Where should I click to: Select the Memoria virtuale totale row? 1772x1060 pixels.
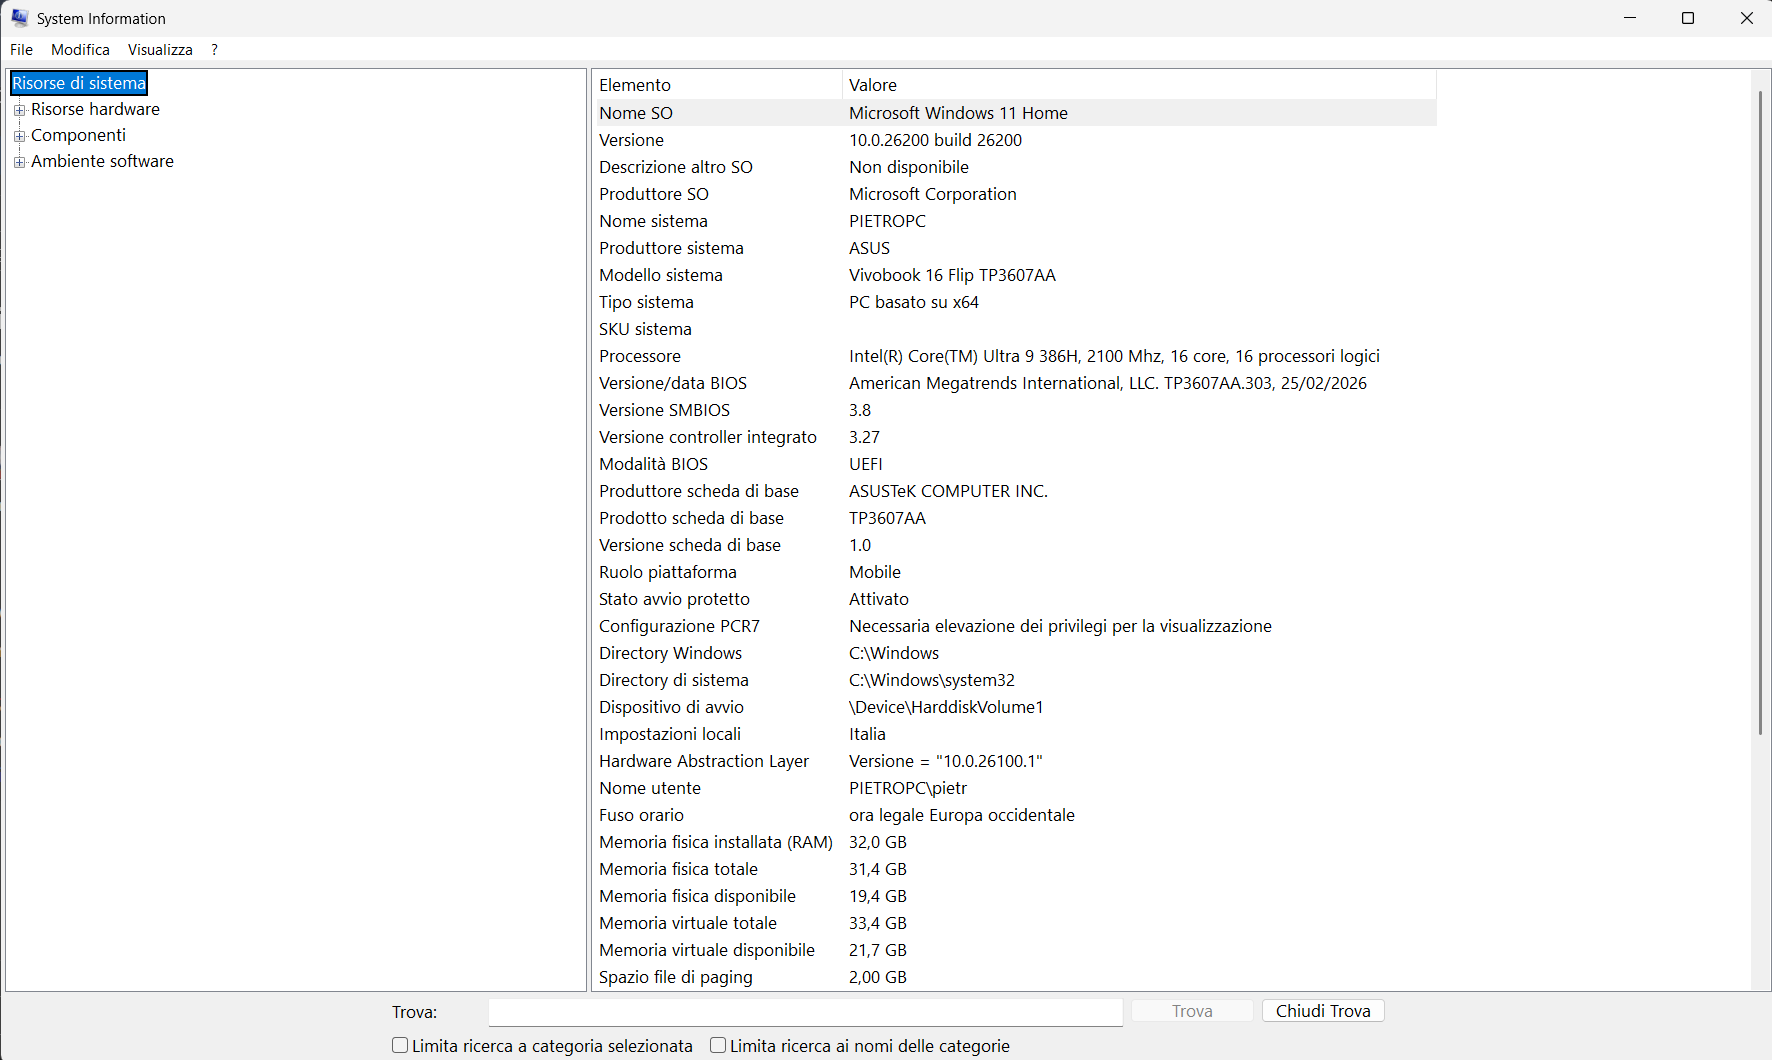point(1014,923)
